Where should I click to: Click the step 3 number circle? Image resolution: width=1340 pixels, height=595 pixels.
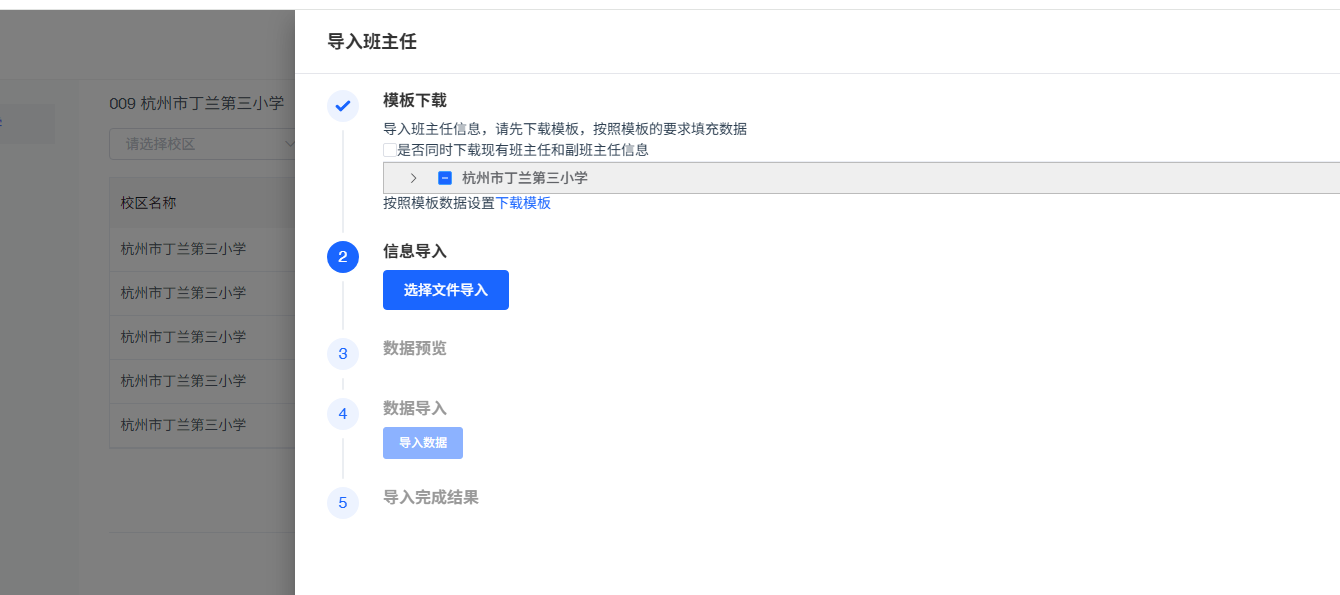[x=343, y=353]
